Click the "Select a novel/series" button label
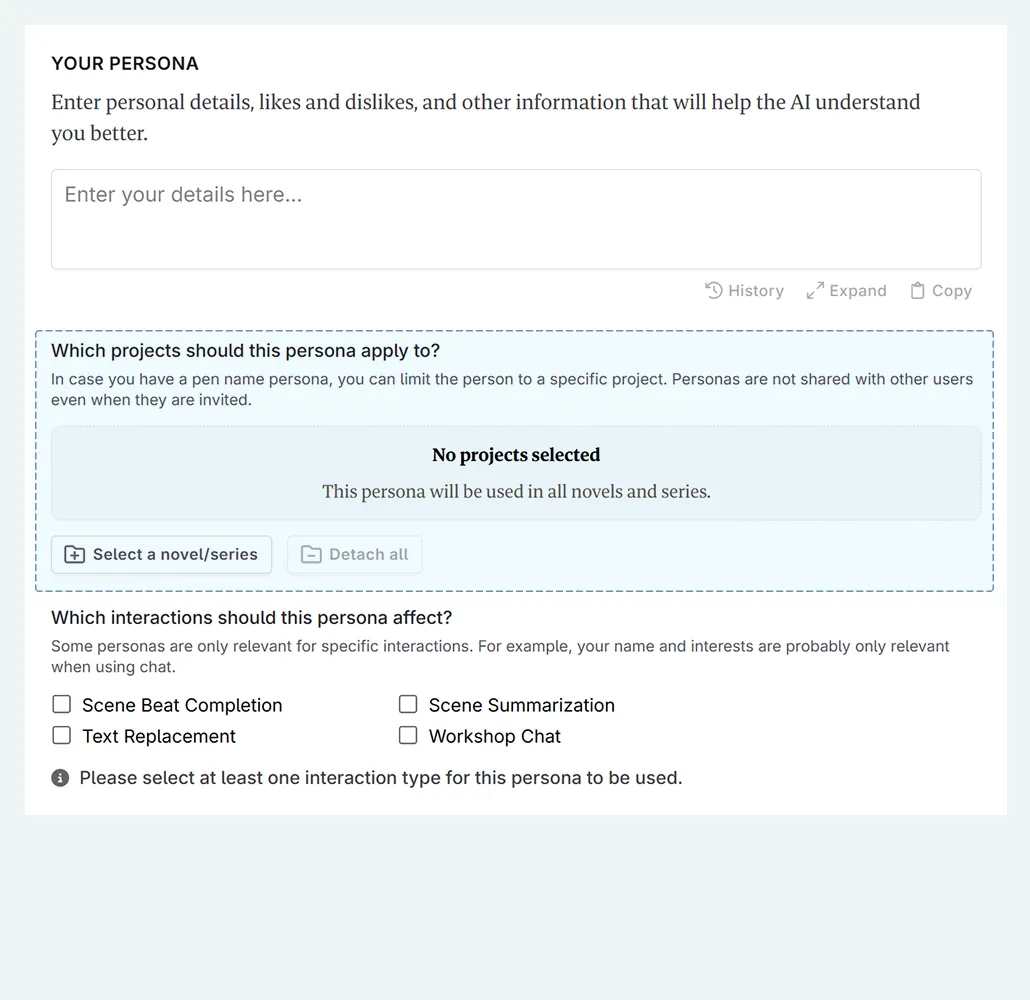This screenshot has width=1030, height=1000. pyautogui.click(x=175, y=555)
